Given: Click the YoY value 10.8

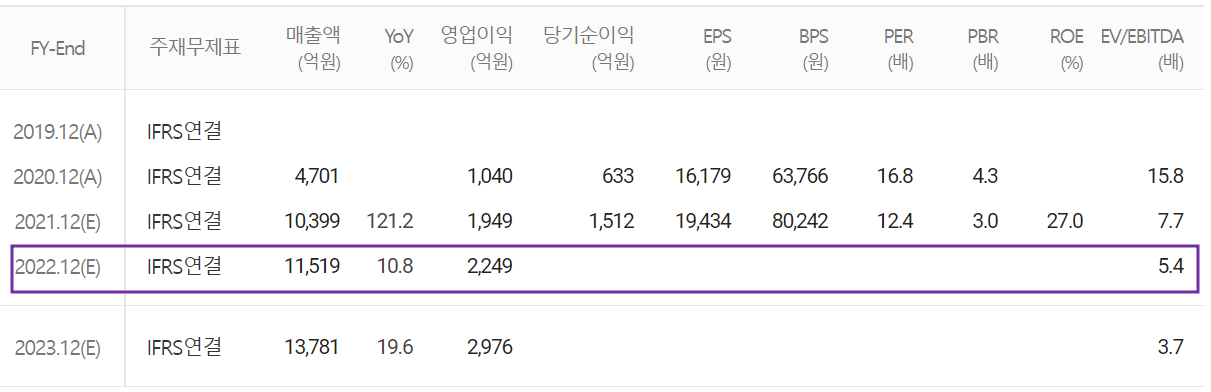Looking at the screenshot, I should coord(395,266).
